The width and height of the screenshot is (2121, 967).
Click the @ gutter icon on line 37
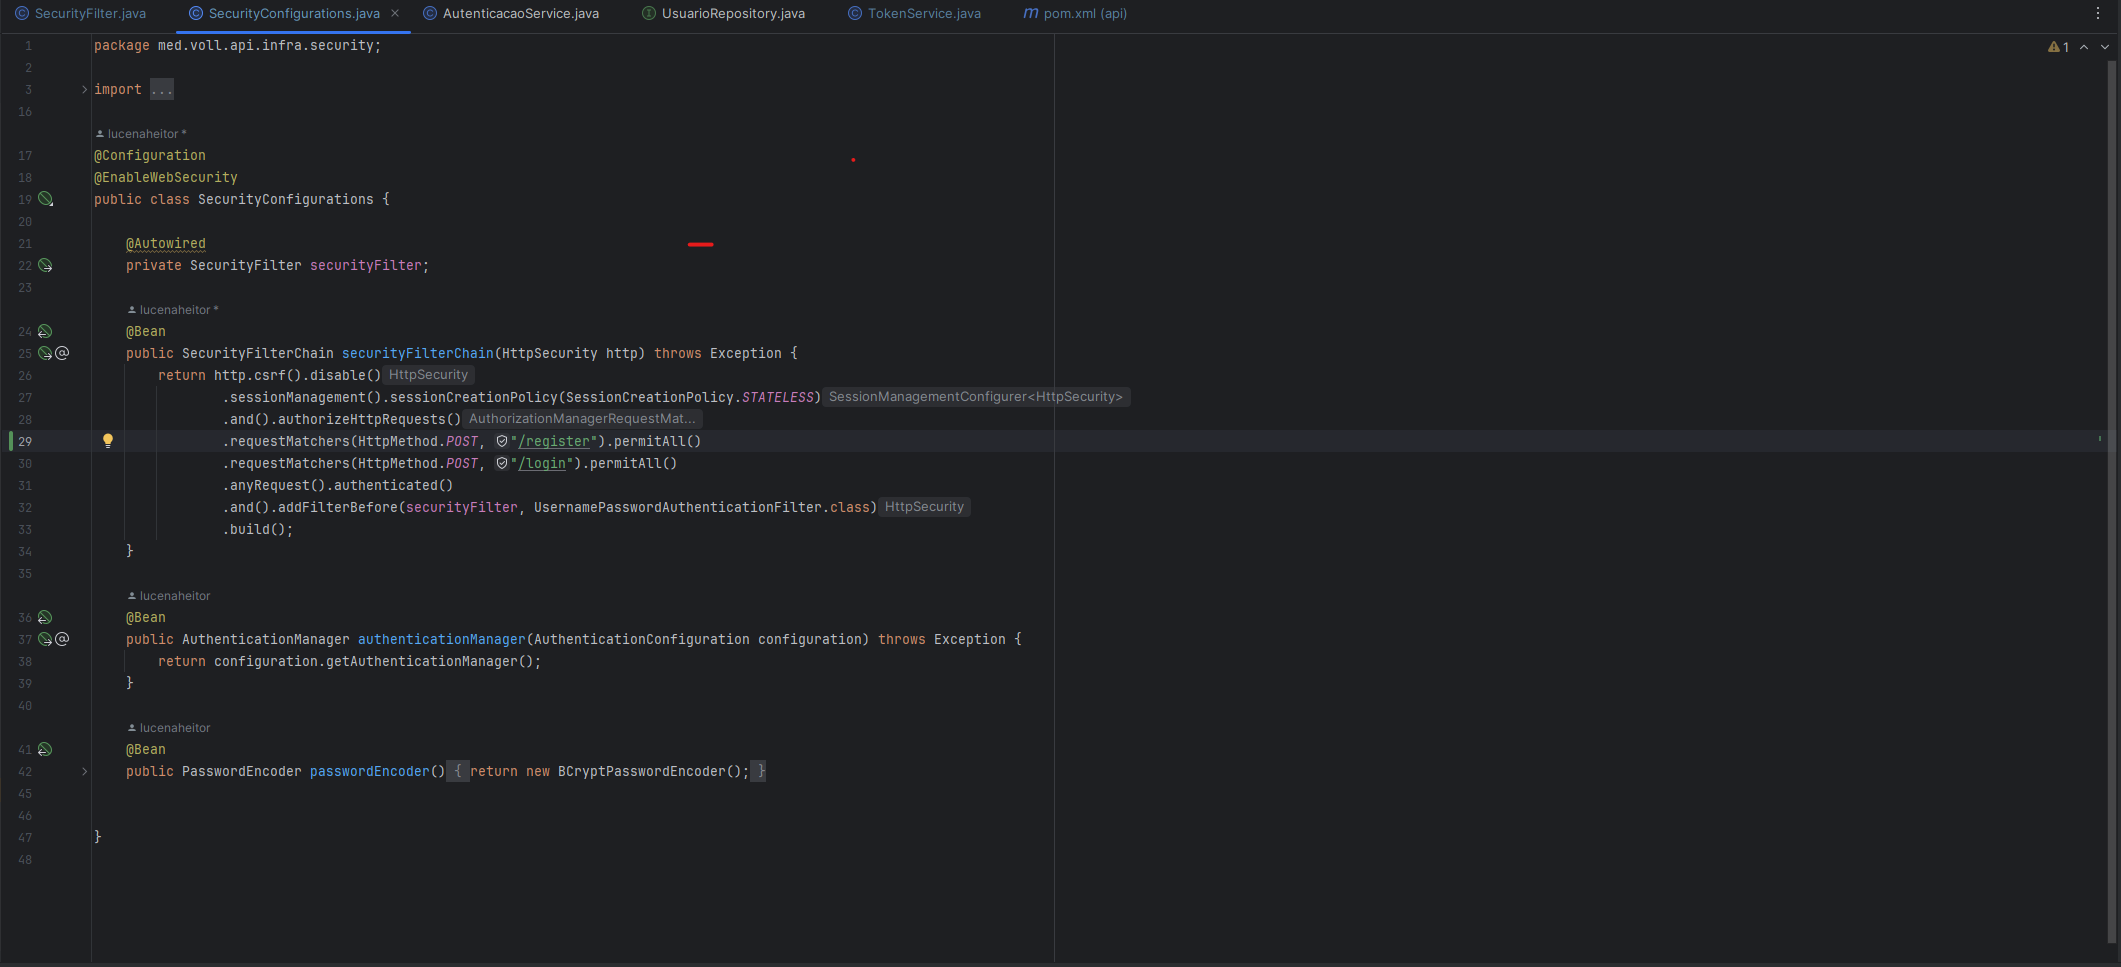62,640
